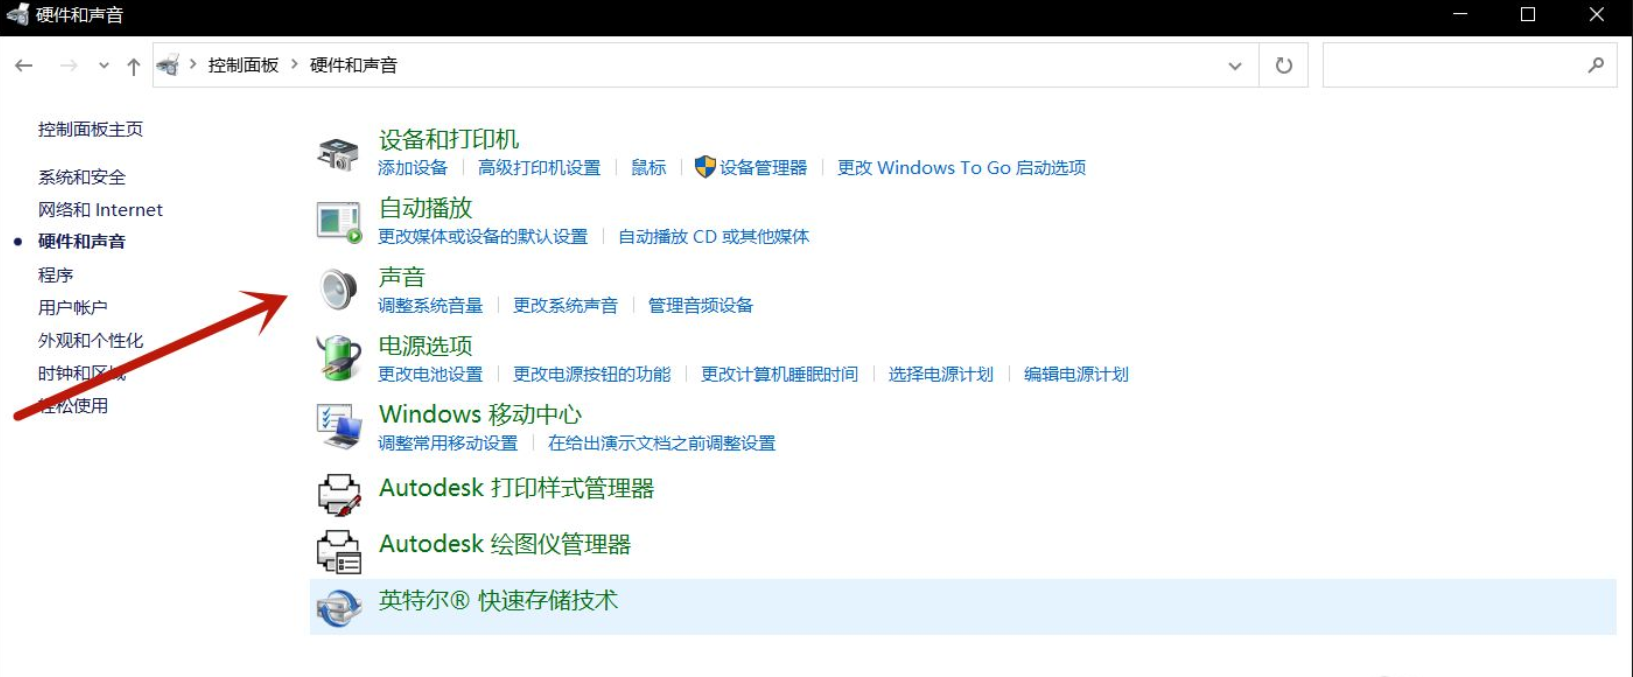The image size is (1633, 677).
Task: Open the 自动播放 heading
Action: (425, 208)
